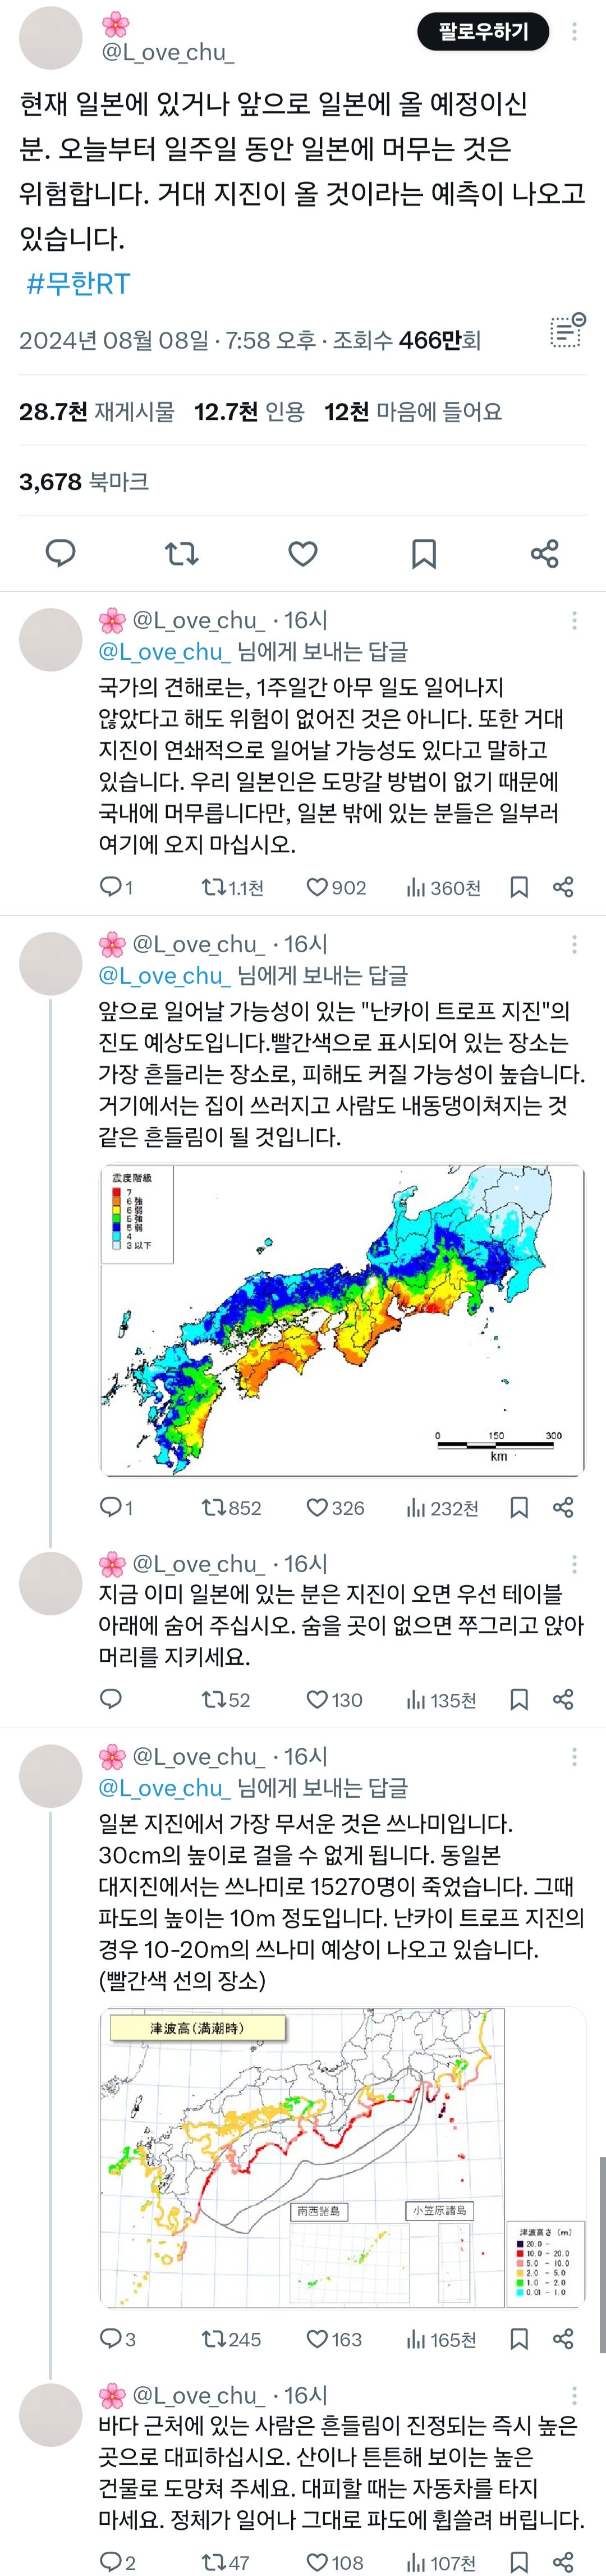Open the #무한RT hashtag

pos(78,284)
